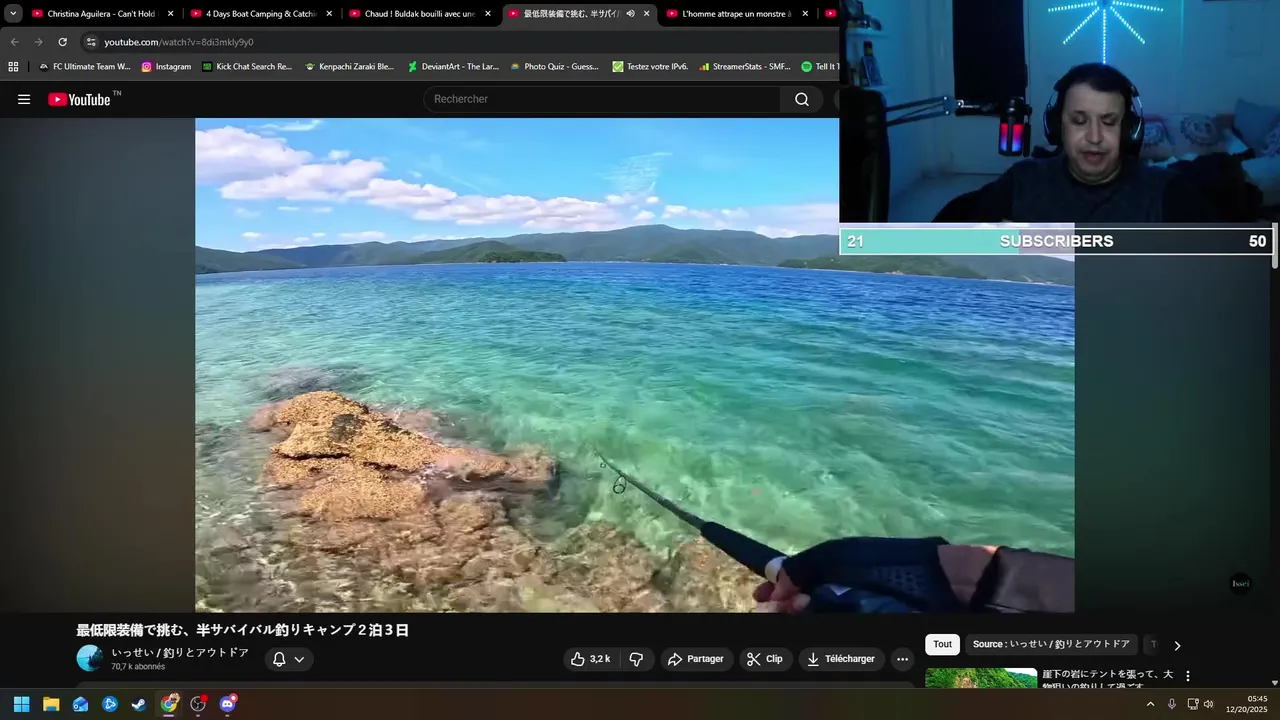Download the video via Télécharger
1280x720 pixels.
point(842,659)
